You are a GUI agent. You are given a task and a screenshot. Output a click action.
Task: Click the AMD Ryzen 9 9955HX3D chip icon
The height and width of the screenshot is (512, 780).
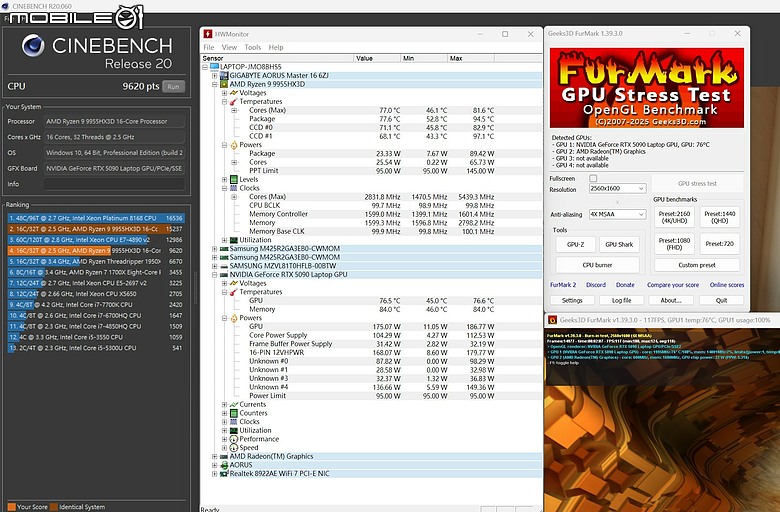coord(224,84)
